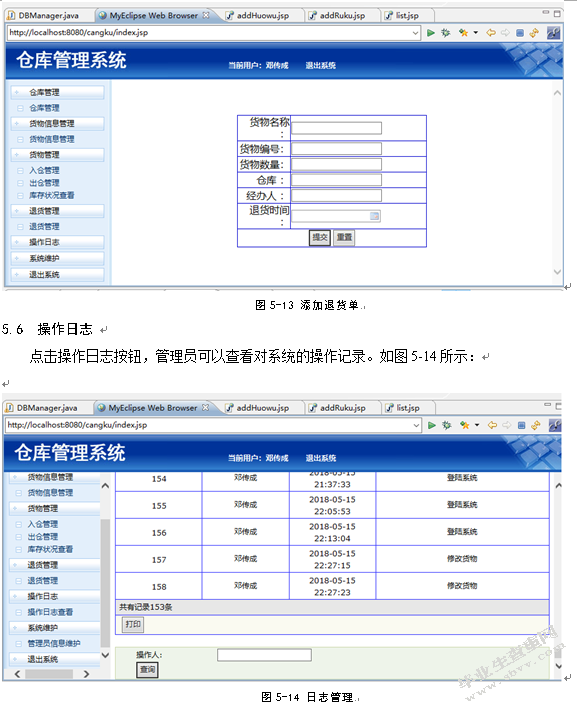Click the 经办人 input field
The height and width of the screenshot is (707, 577).
coord(336,195)
